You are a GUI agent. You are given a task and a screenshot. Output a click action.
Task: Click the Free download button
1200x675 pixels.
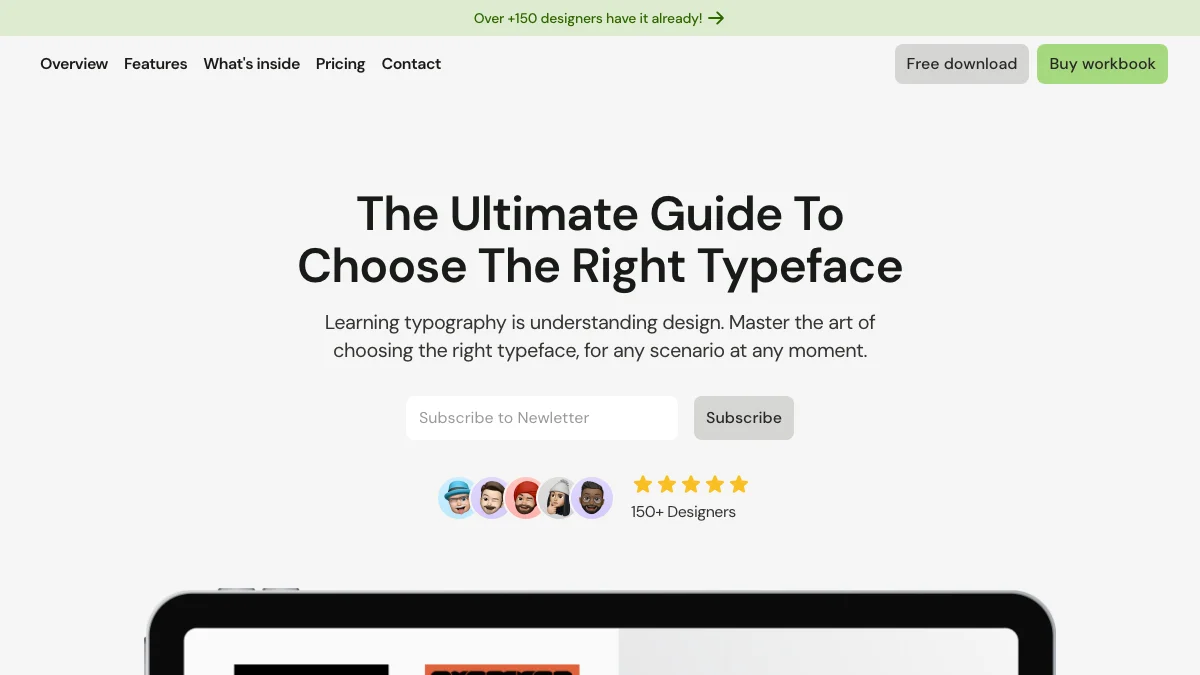962,64
